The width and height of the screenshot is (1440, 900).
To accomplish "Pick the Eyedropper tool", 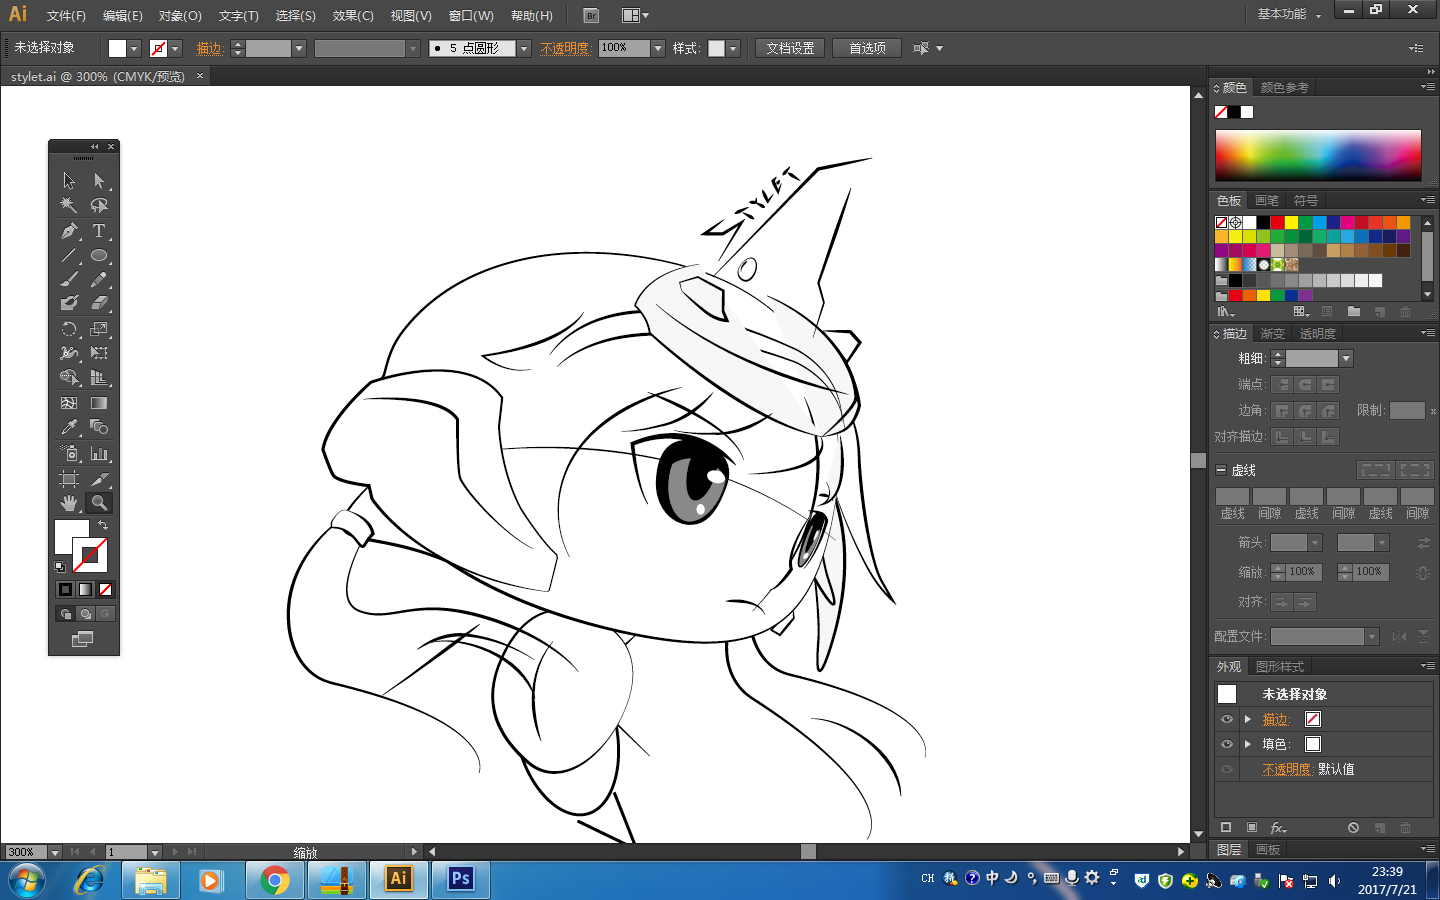I will (x=69, y=427).
